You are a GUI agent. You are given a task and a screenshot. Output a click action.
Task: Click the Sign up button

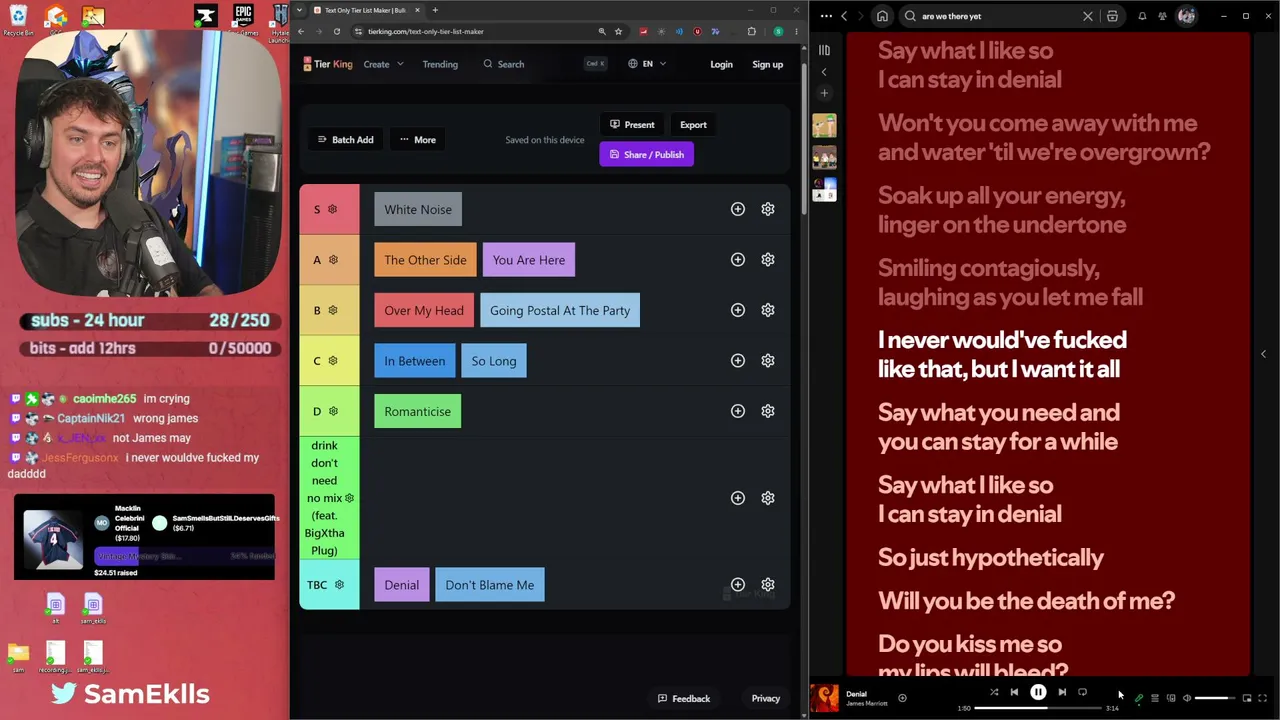pos(768,64)
